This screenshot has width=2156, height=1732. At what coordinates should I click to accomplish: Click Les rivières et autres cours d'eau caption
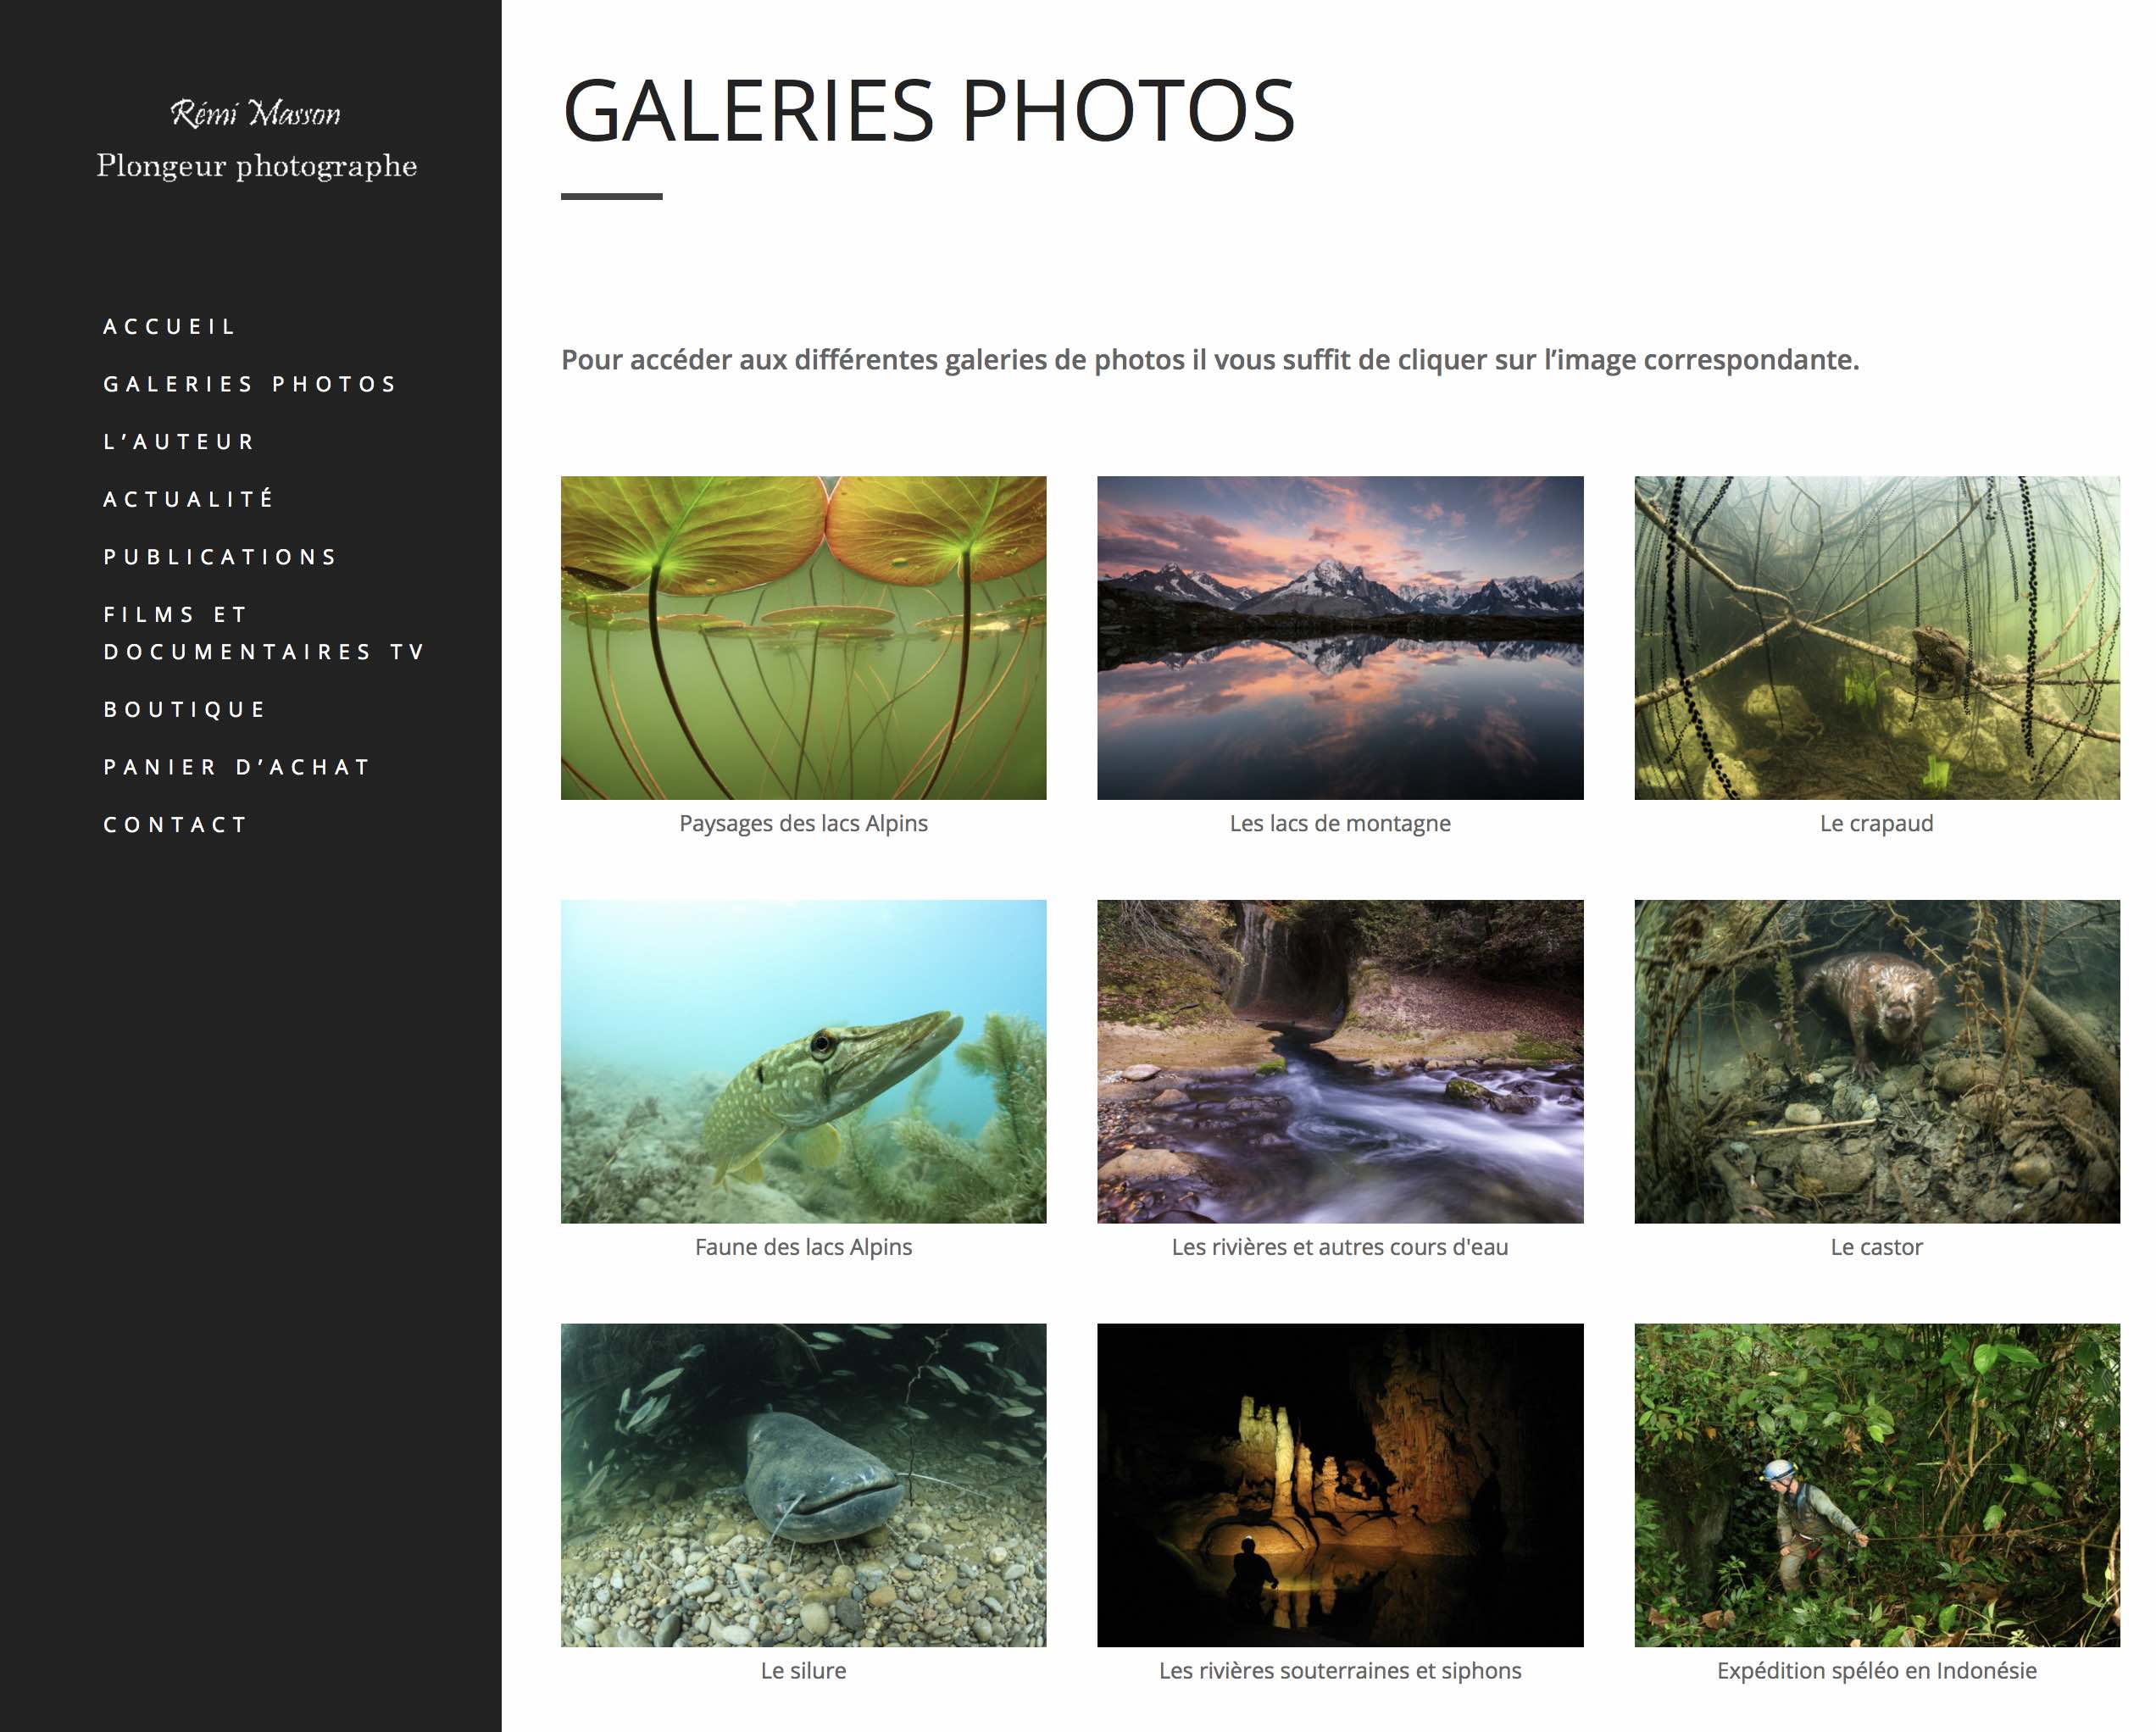point(1340,1247)
